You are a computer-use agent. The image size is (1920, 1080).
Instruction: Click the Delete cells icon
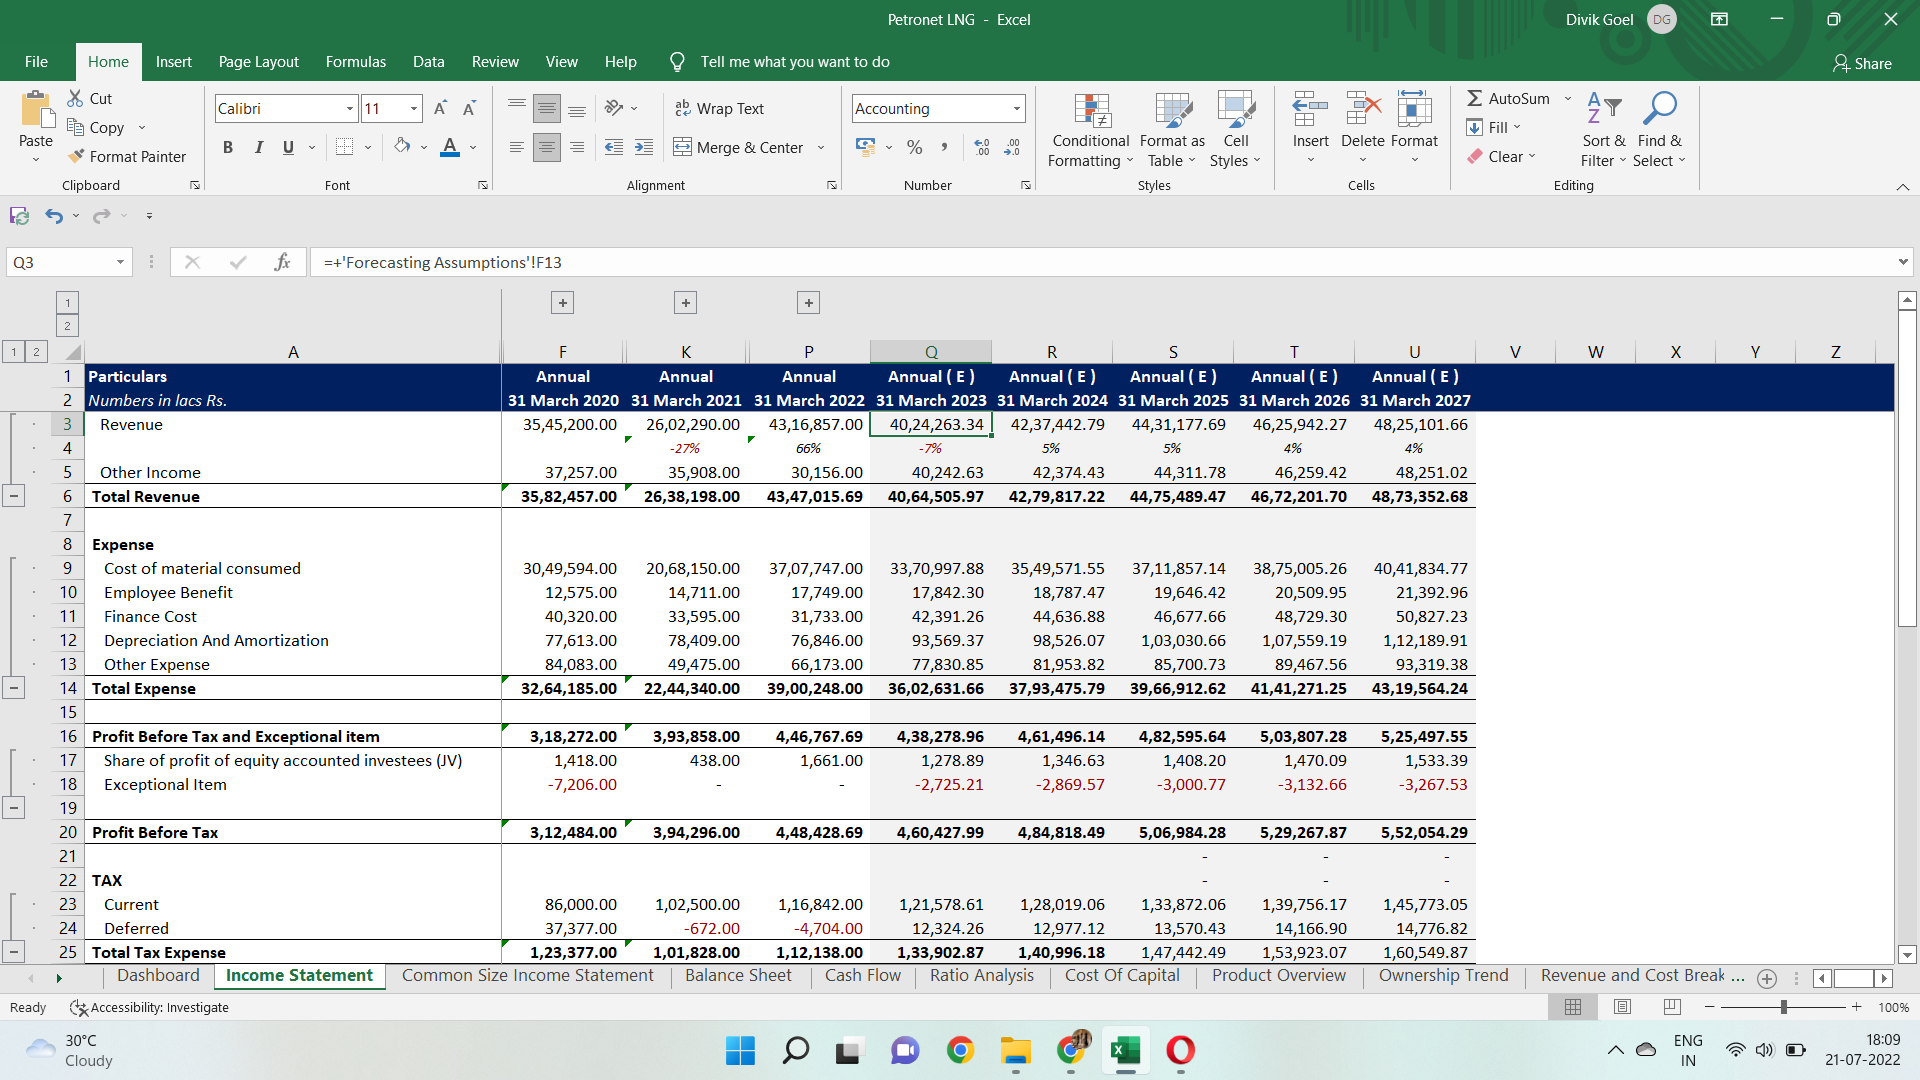(1363, 109)
